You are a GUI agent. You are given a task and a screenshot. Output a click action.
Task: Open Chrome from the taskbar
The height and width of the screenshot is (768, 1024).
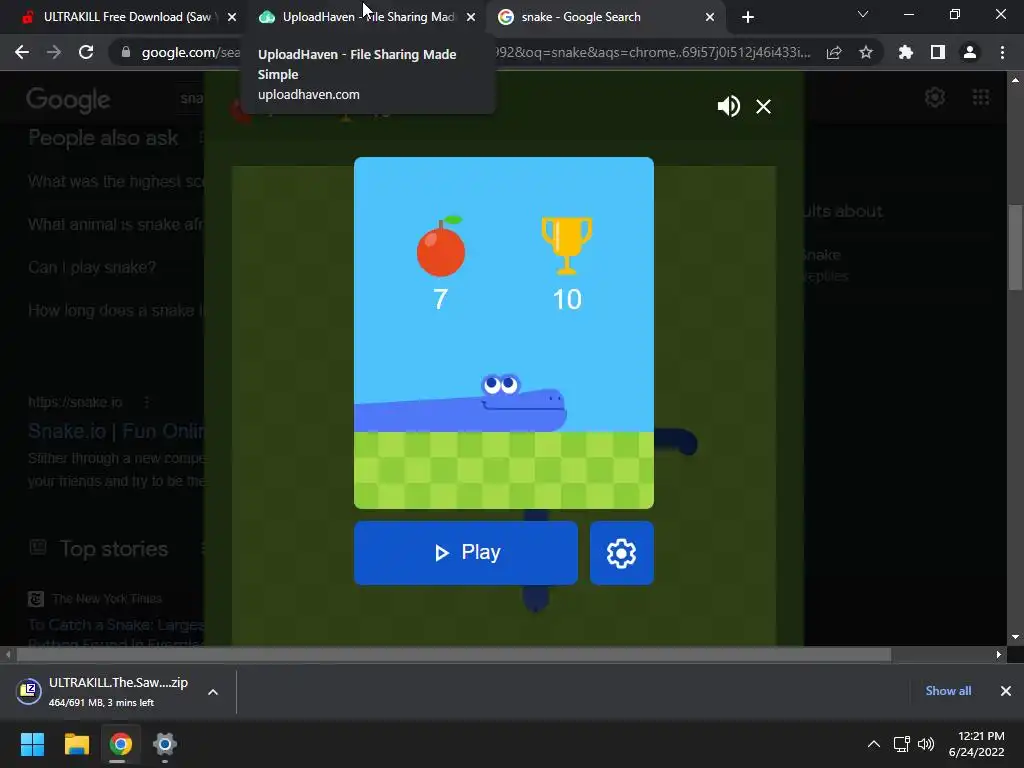tap(121, 744)
